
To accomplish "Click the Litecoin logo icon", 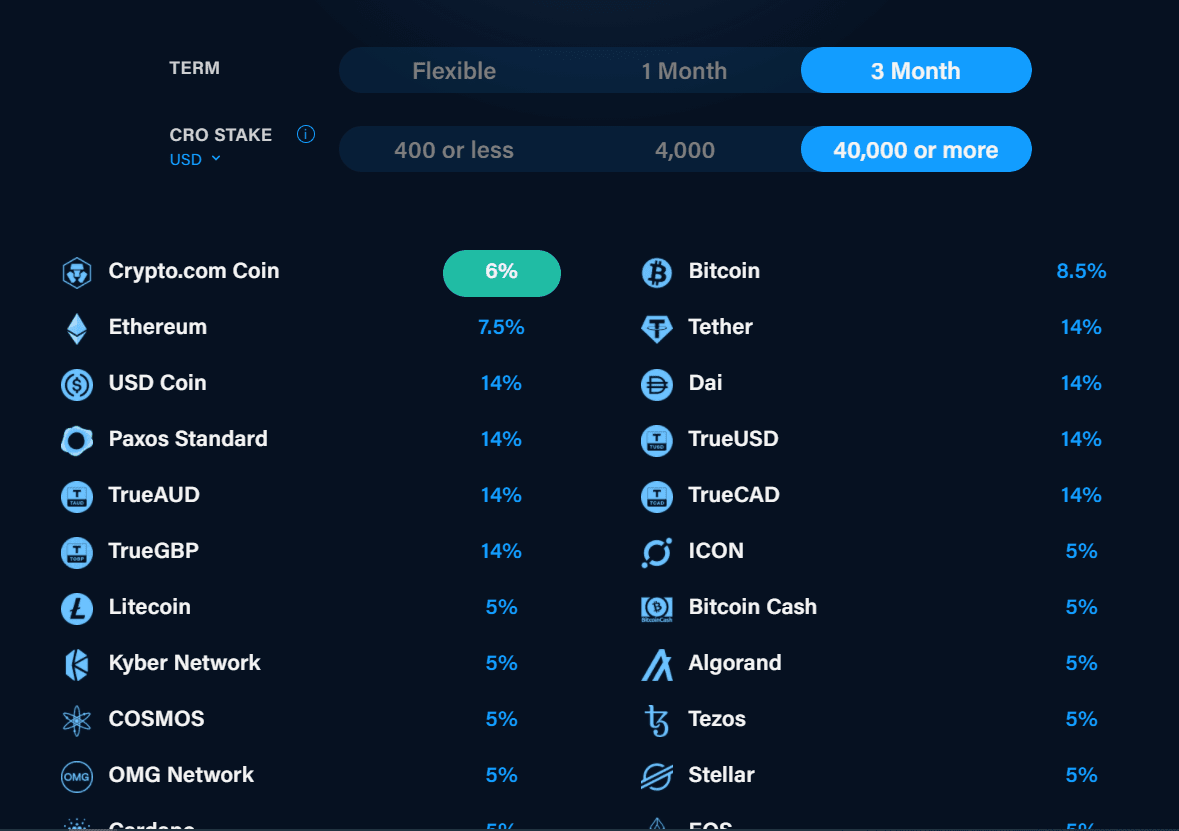I will 77,608.
